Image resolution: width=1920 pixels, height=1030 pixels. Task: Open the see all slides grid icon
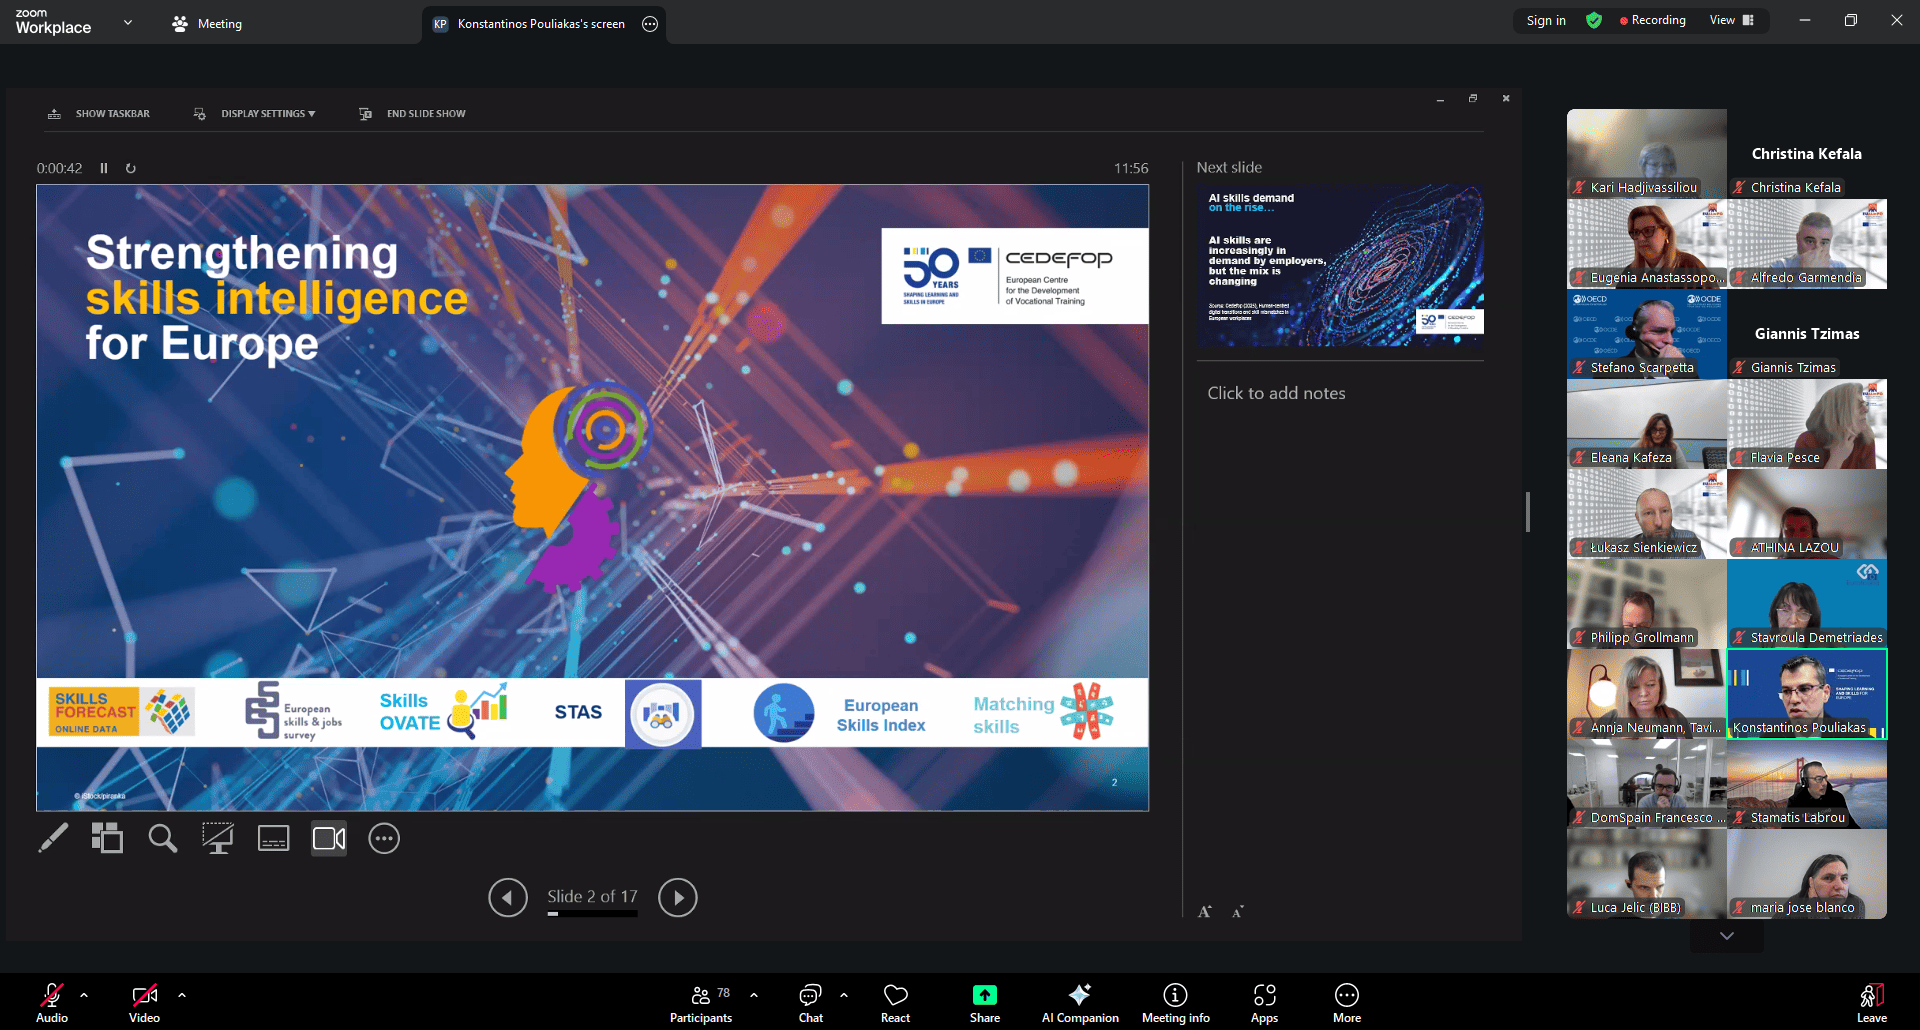pos(107,838)
